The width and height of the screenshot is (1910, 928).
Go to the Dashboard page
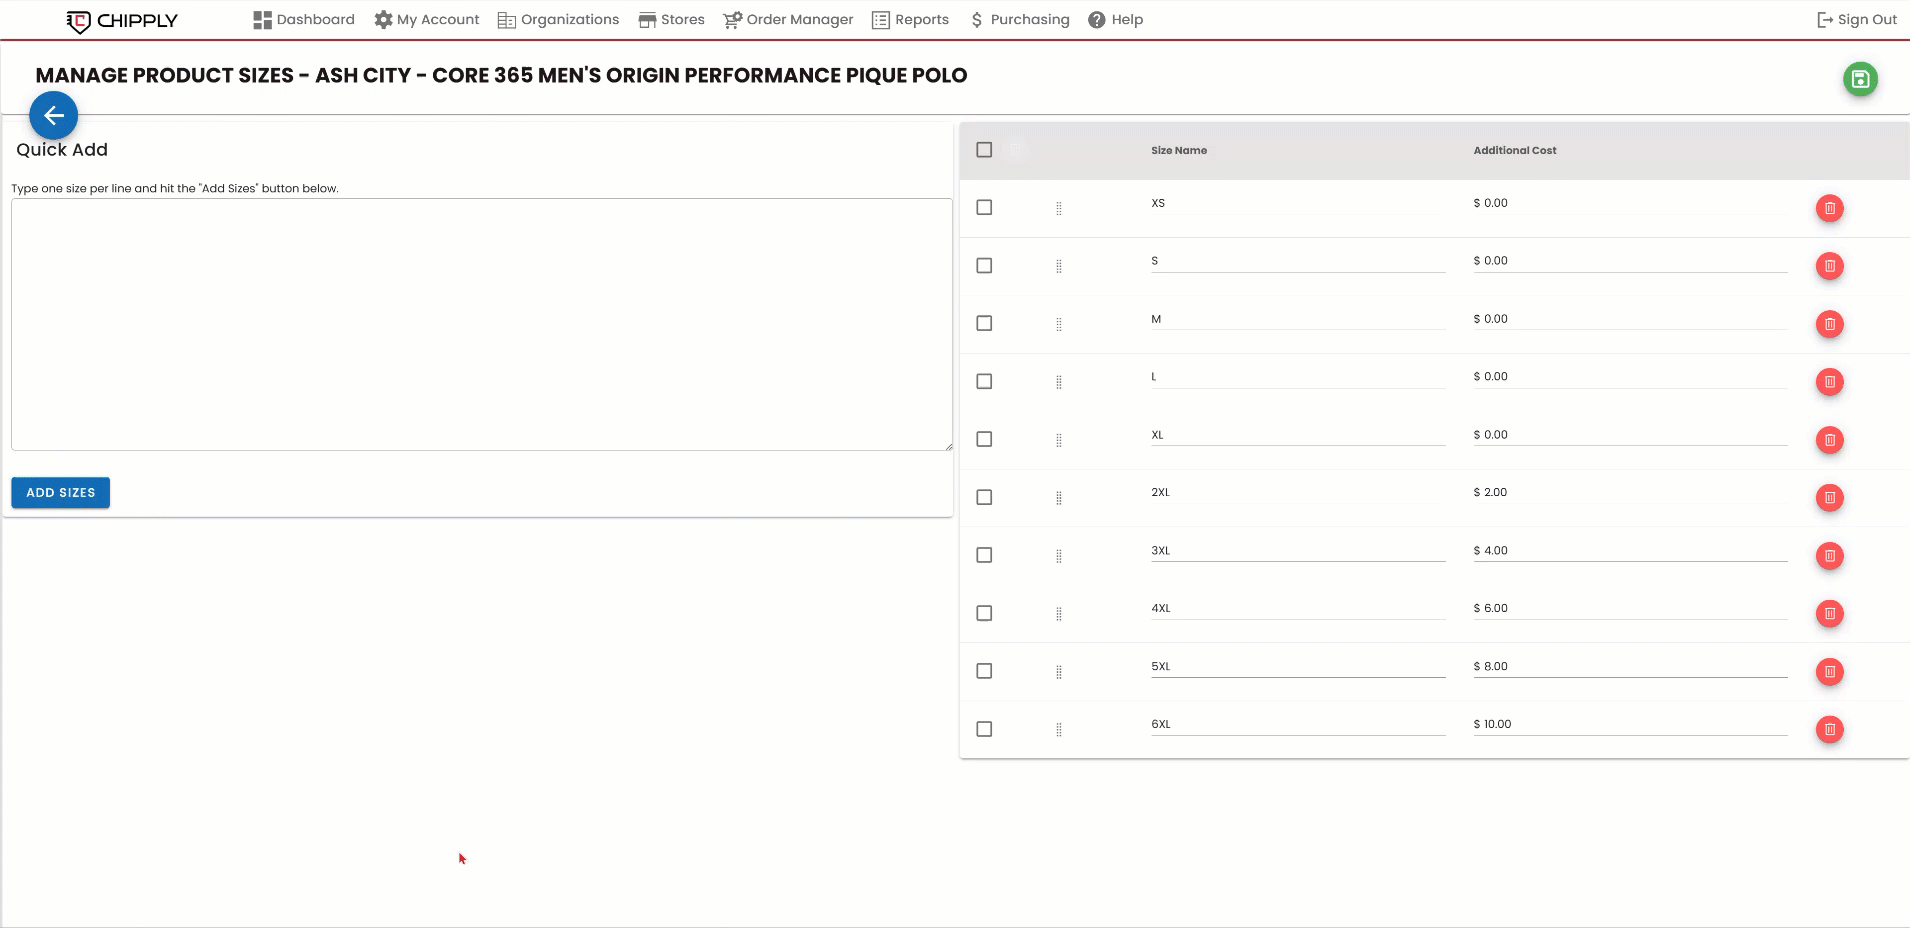pos(304,20)
